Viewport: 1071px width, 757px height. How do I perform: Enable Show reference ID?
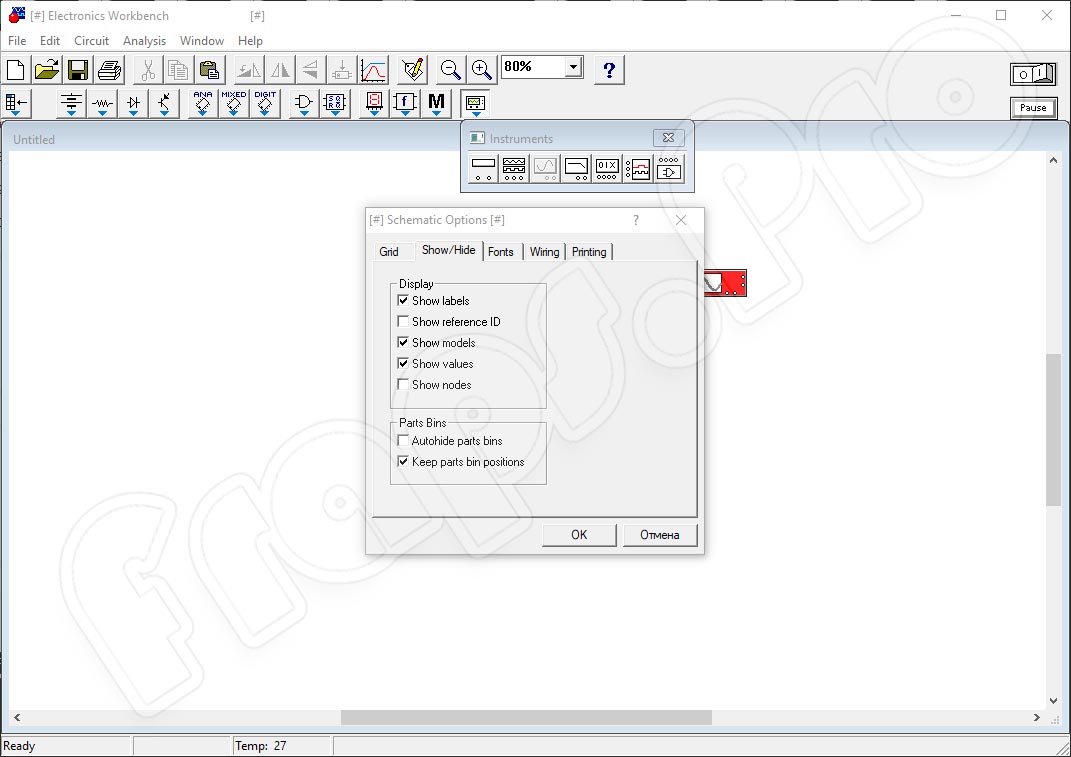(404, 321)
